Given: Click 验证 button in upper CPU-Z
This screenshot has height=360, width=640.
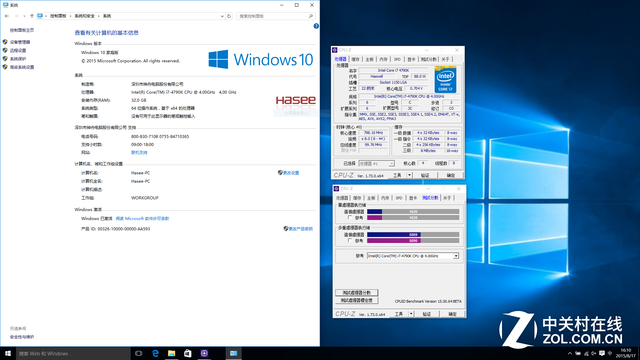Looking at the screenshot, I should click(425, 176).
